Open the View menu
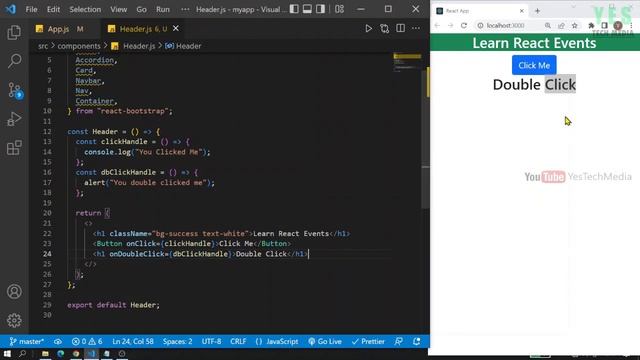 click(118, 9)
